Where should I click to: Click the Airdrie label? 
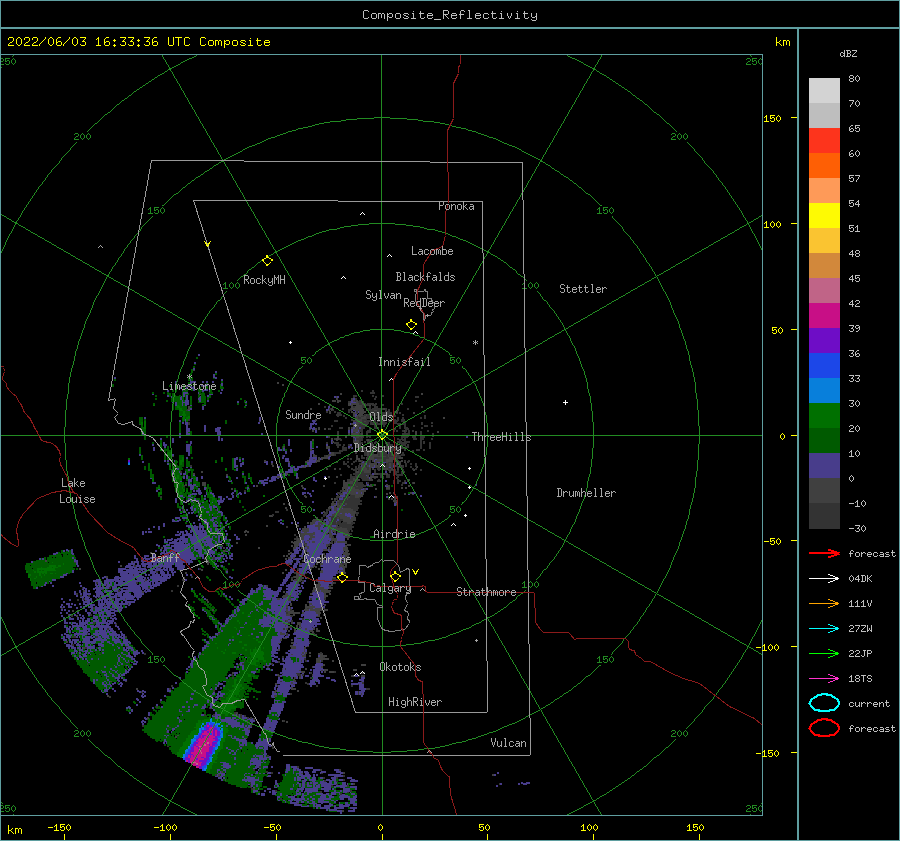[394, 534]
